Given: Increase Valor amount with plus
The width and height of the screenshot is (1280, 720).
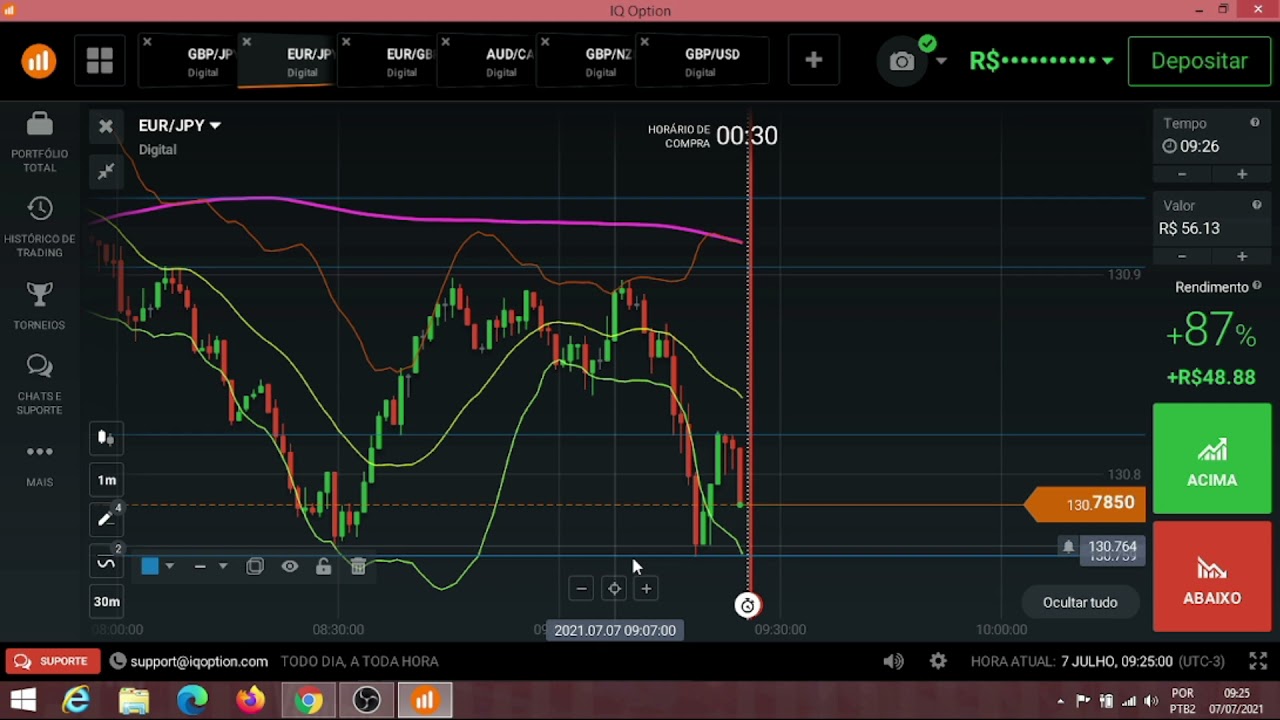Looking at the screenshot, I should [1242, 256].
